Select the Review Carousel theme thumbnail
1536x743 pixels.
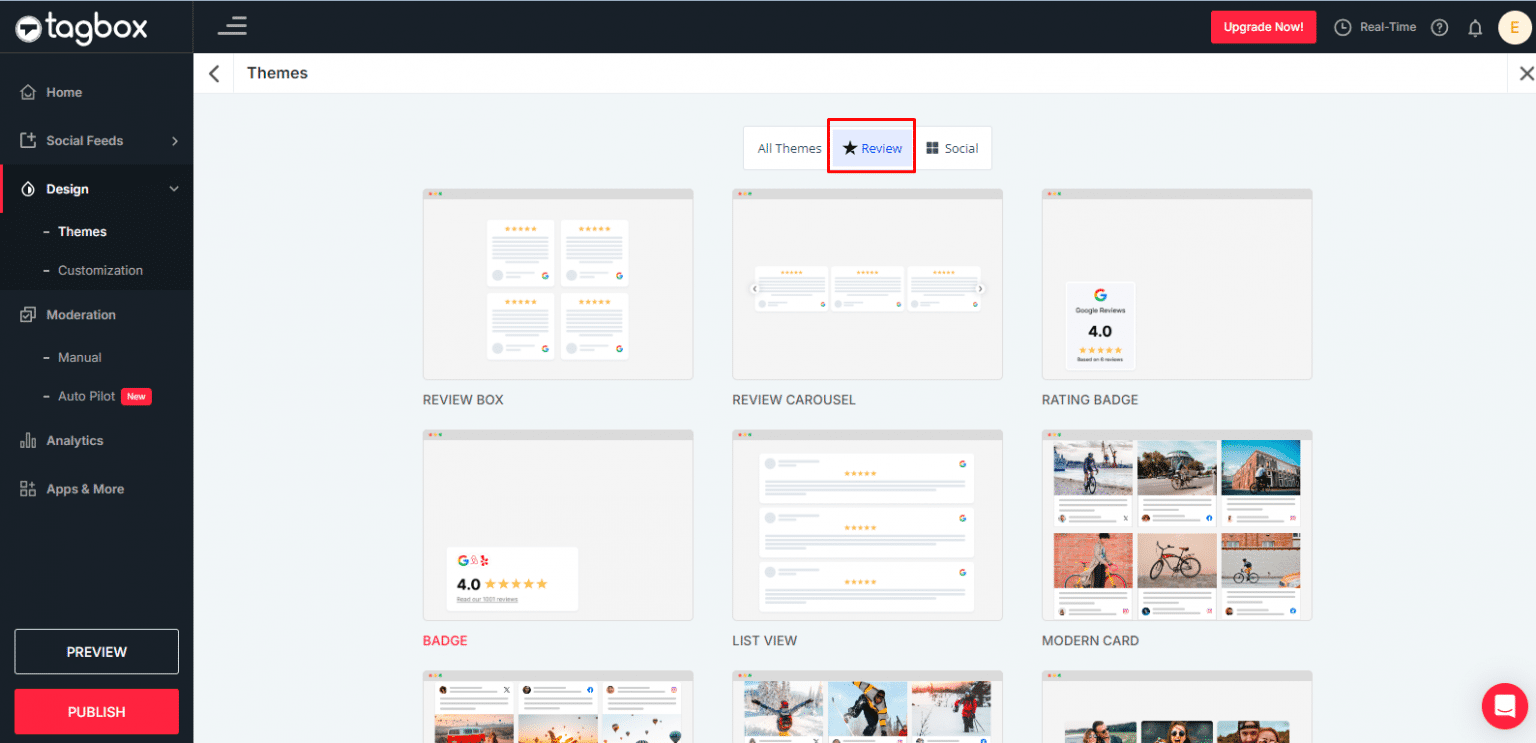867,285
